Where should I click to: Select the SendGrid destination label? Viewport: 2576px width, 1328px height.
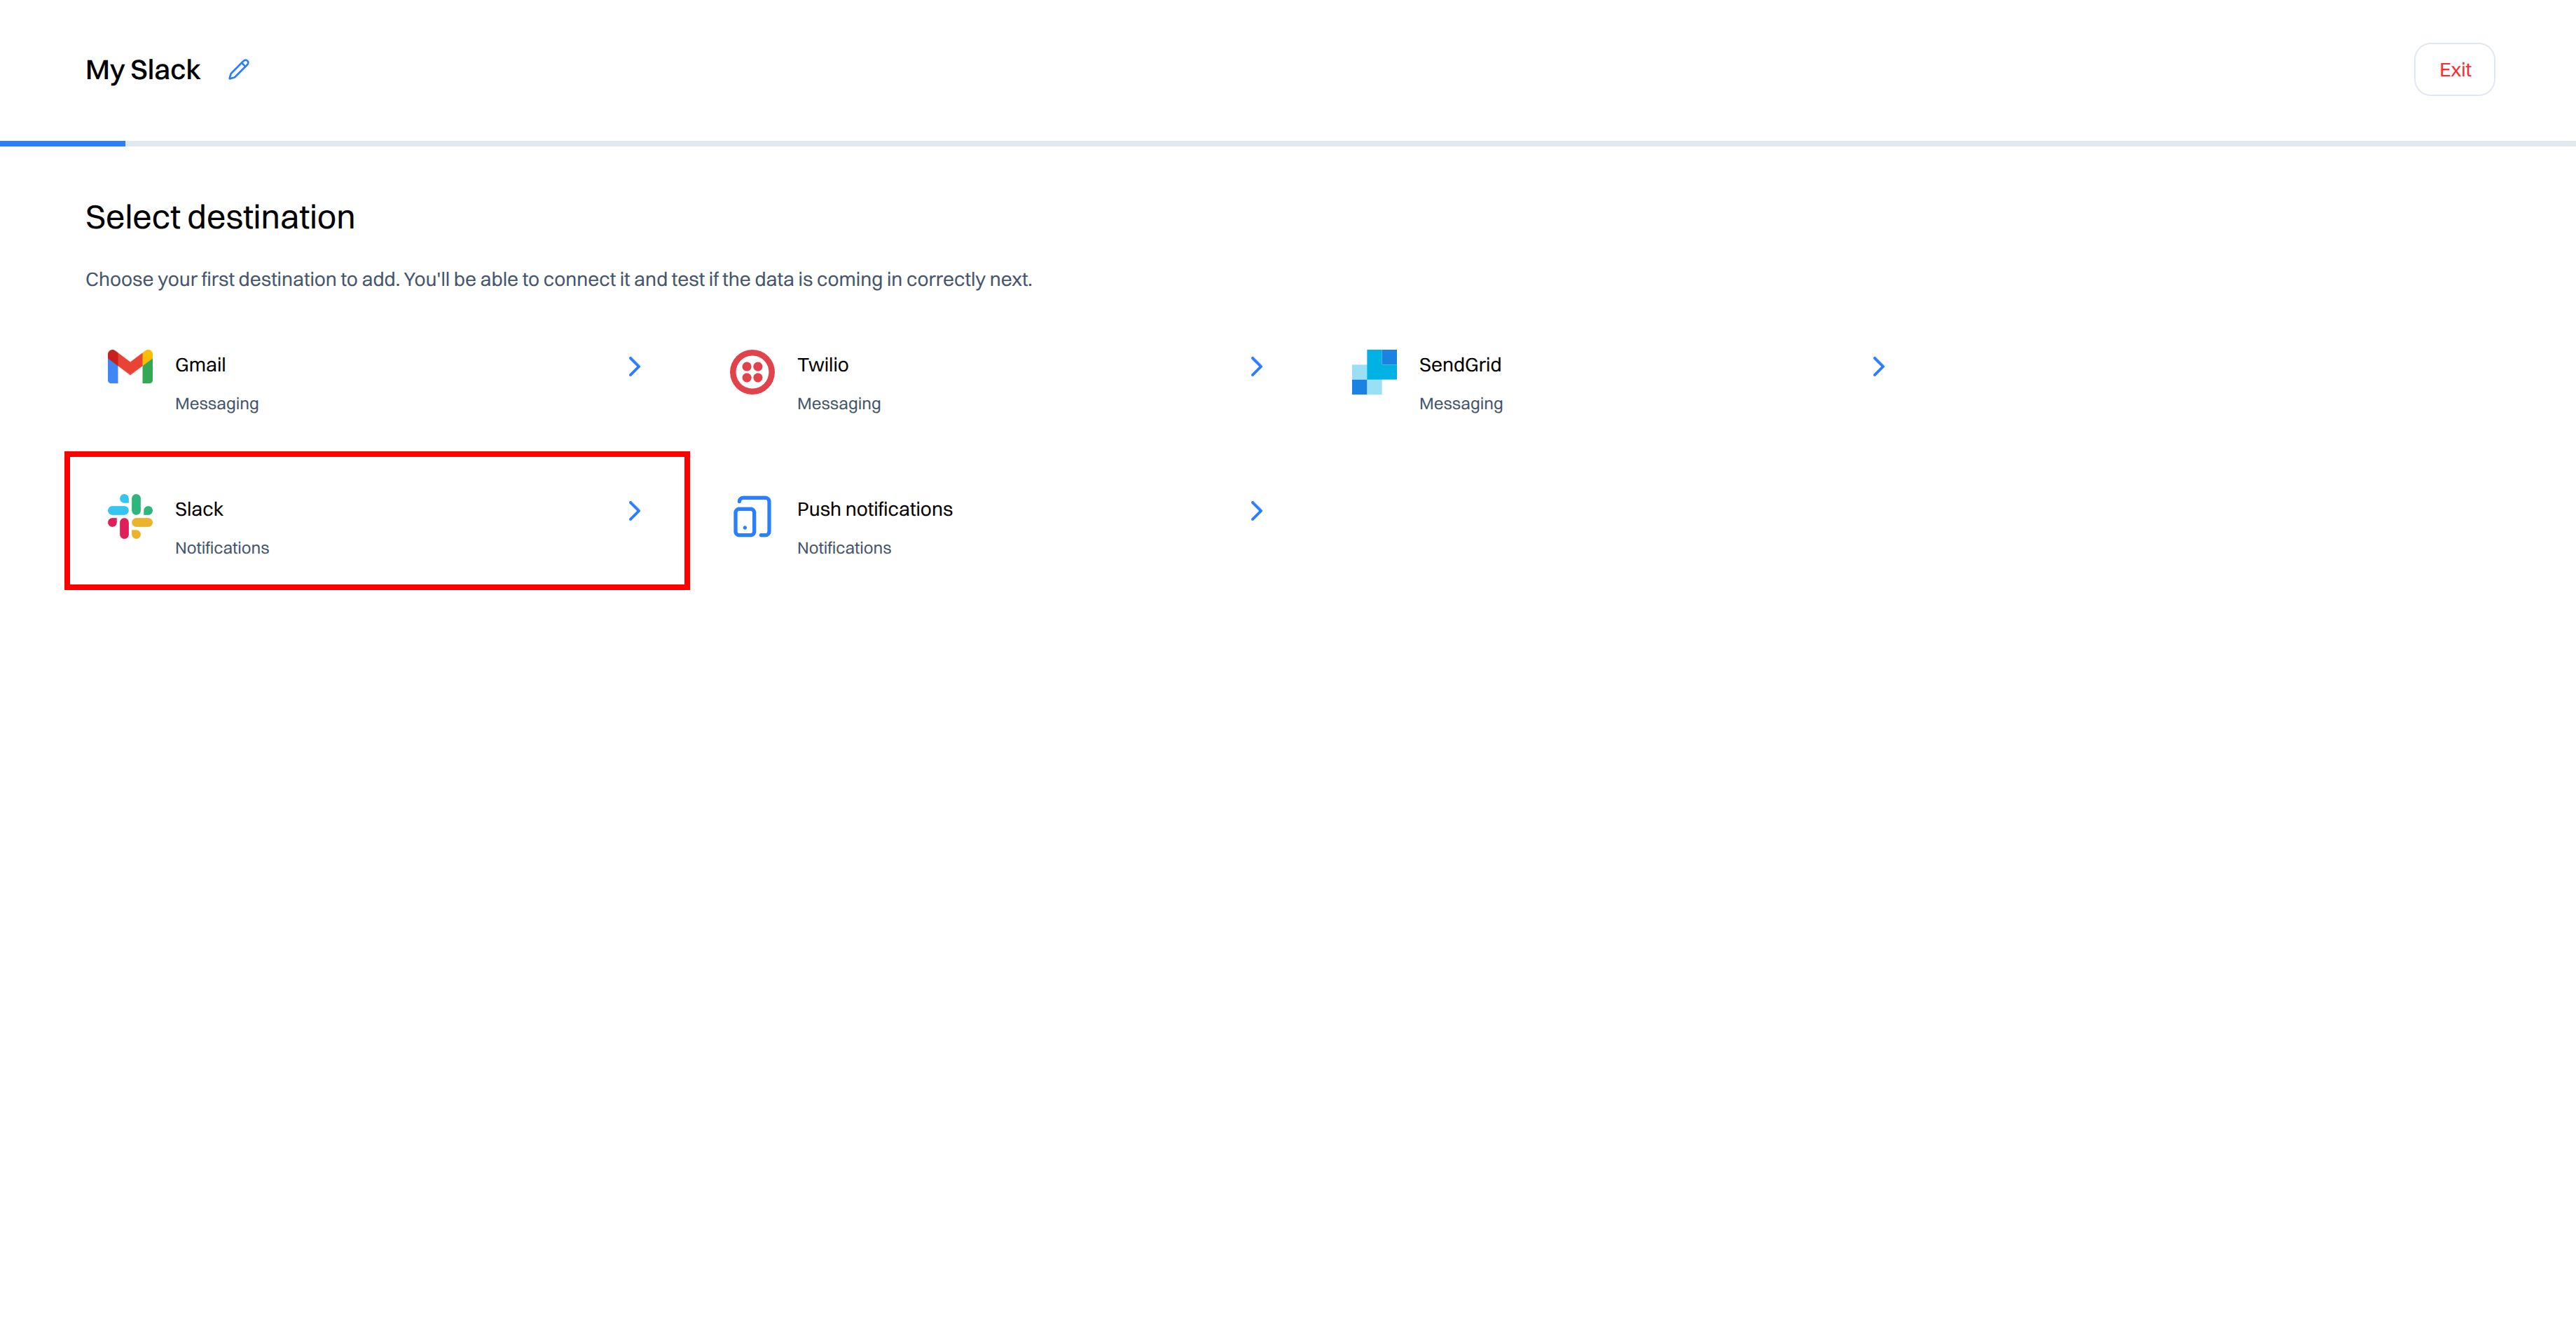1460,365
